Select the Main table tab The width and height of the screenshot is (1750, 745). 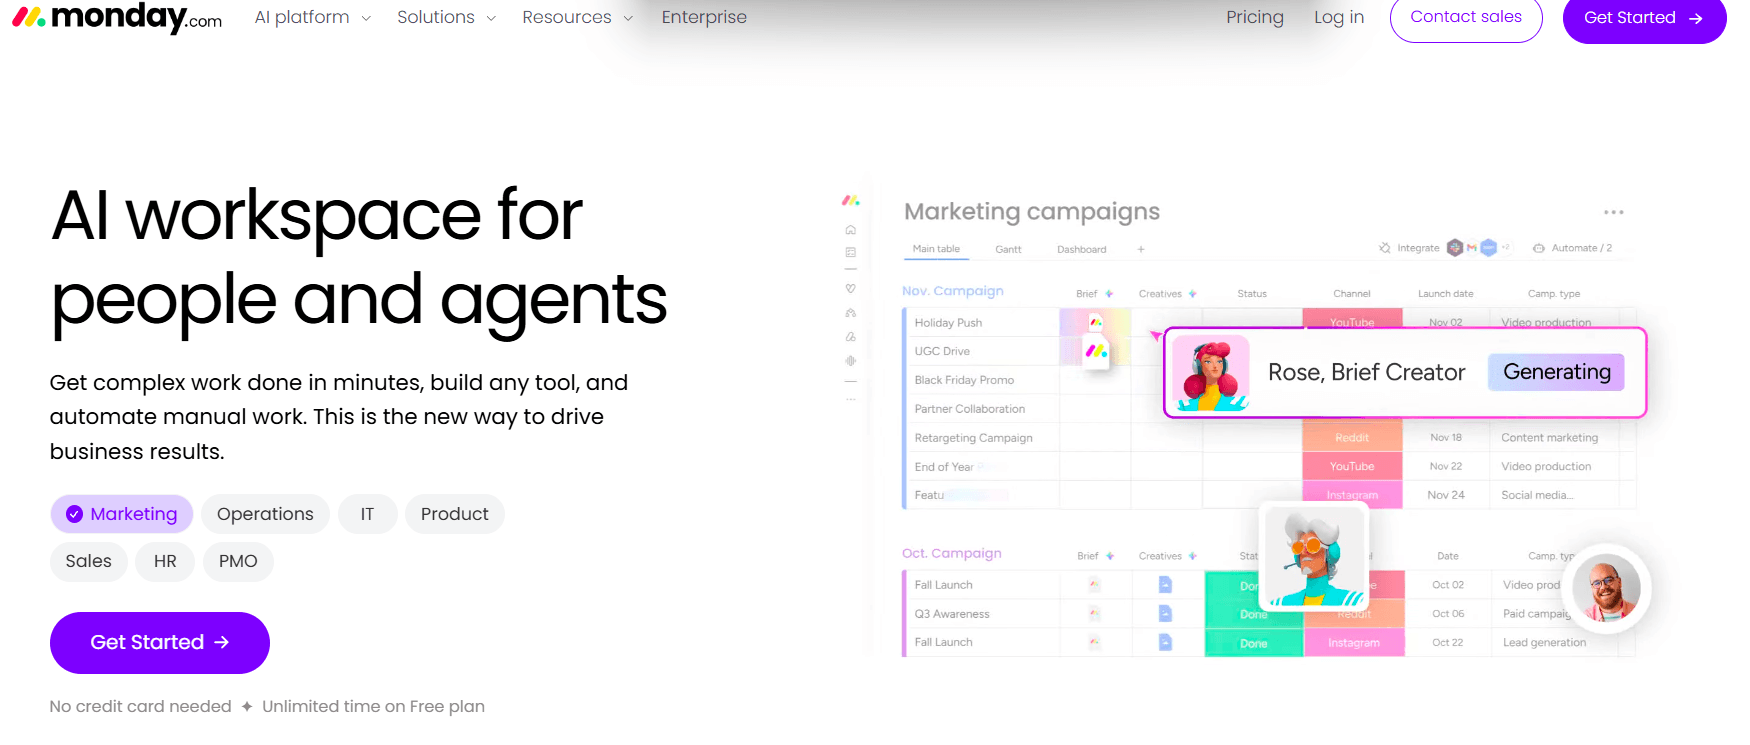936,249
